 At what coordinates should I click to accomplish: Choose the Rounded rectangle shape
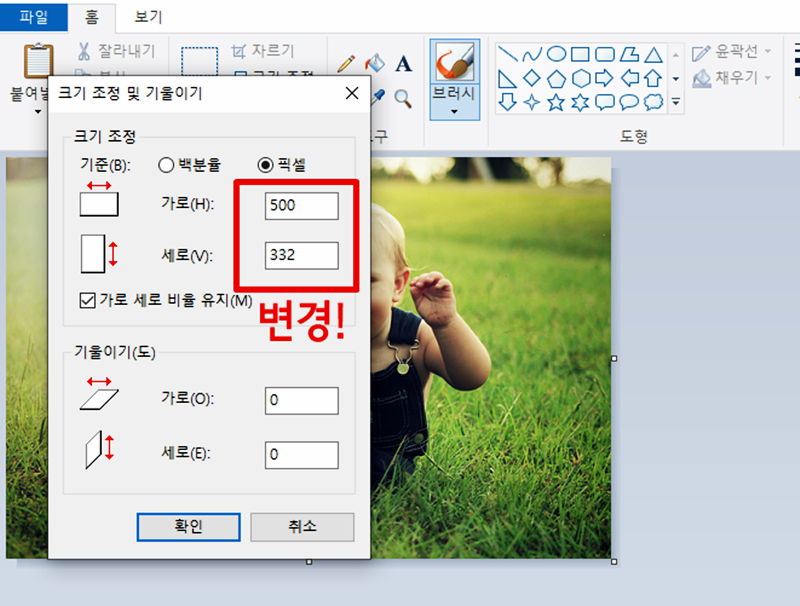[605, 54]
